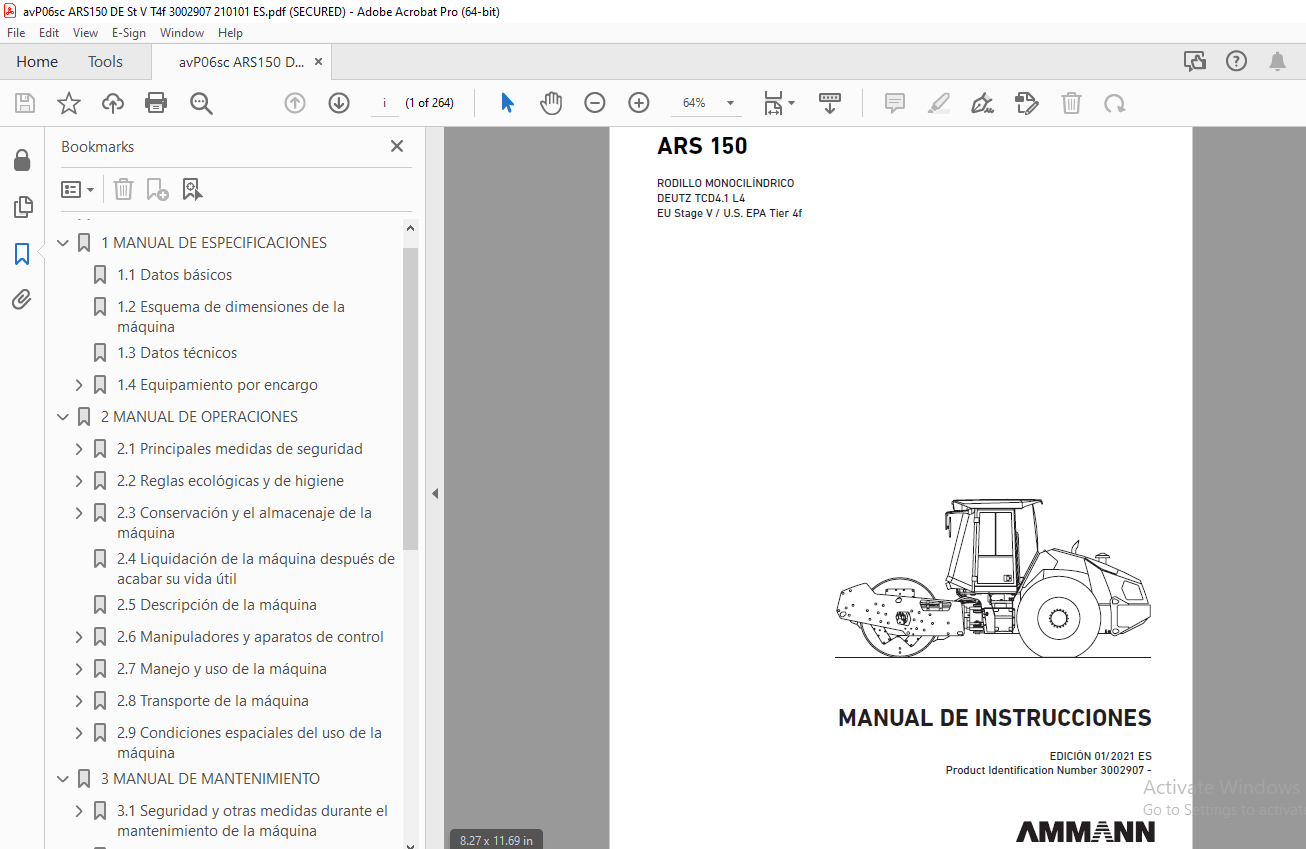Click the Edit PDF stamp icon

(x=1026, y=103)
